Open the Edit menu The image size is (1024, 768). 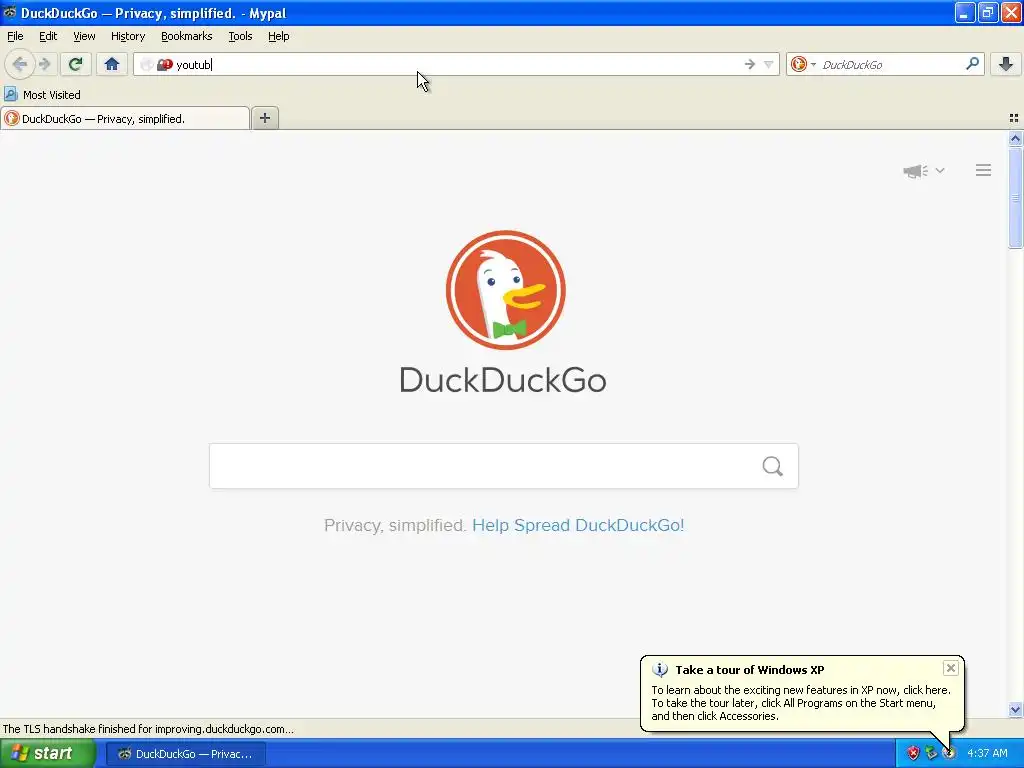tap(48, 37)
